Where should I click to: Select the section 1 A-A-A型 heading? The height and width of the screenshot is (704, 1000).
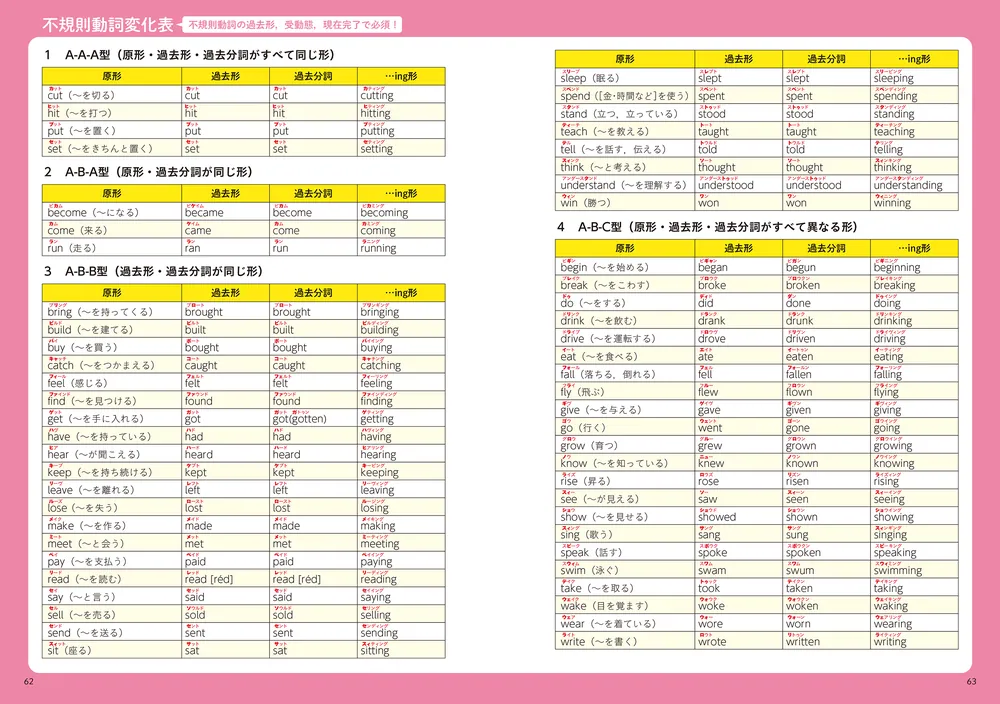click(x=188, y=55)
